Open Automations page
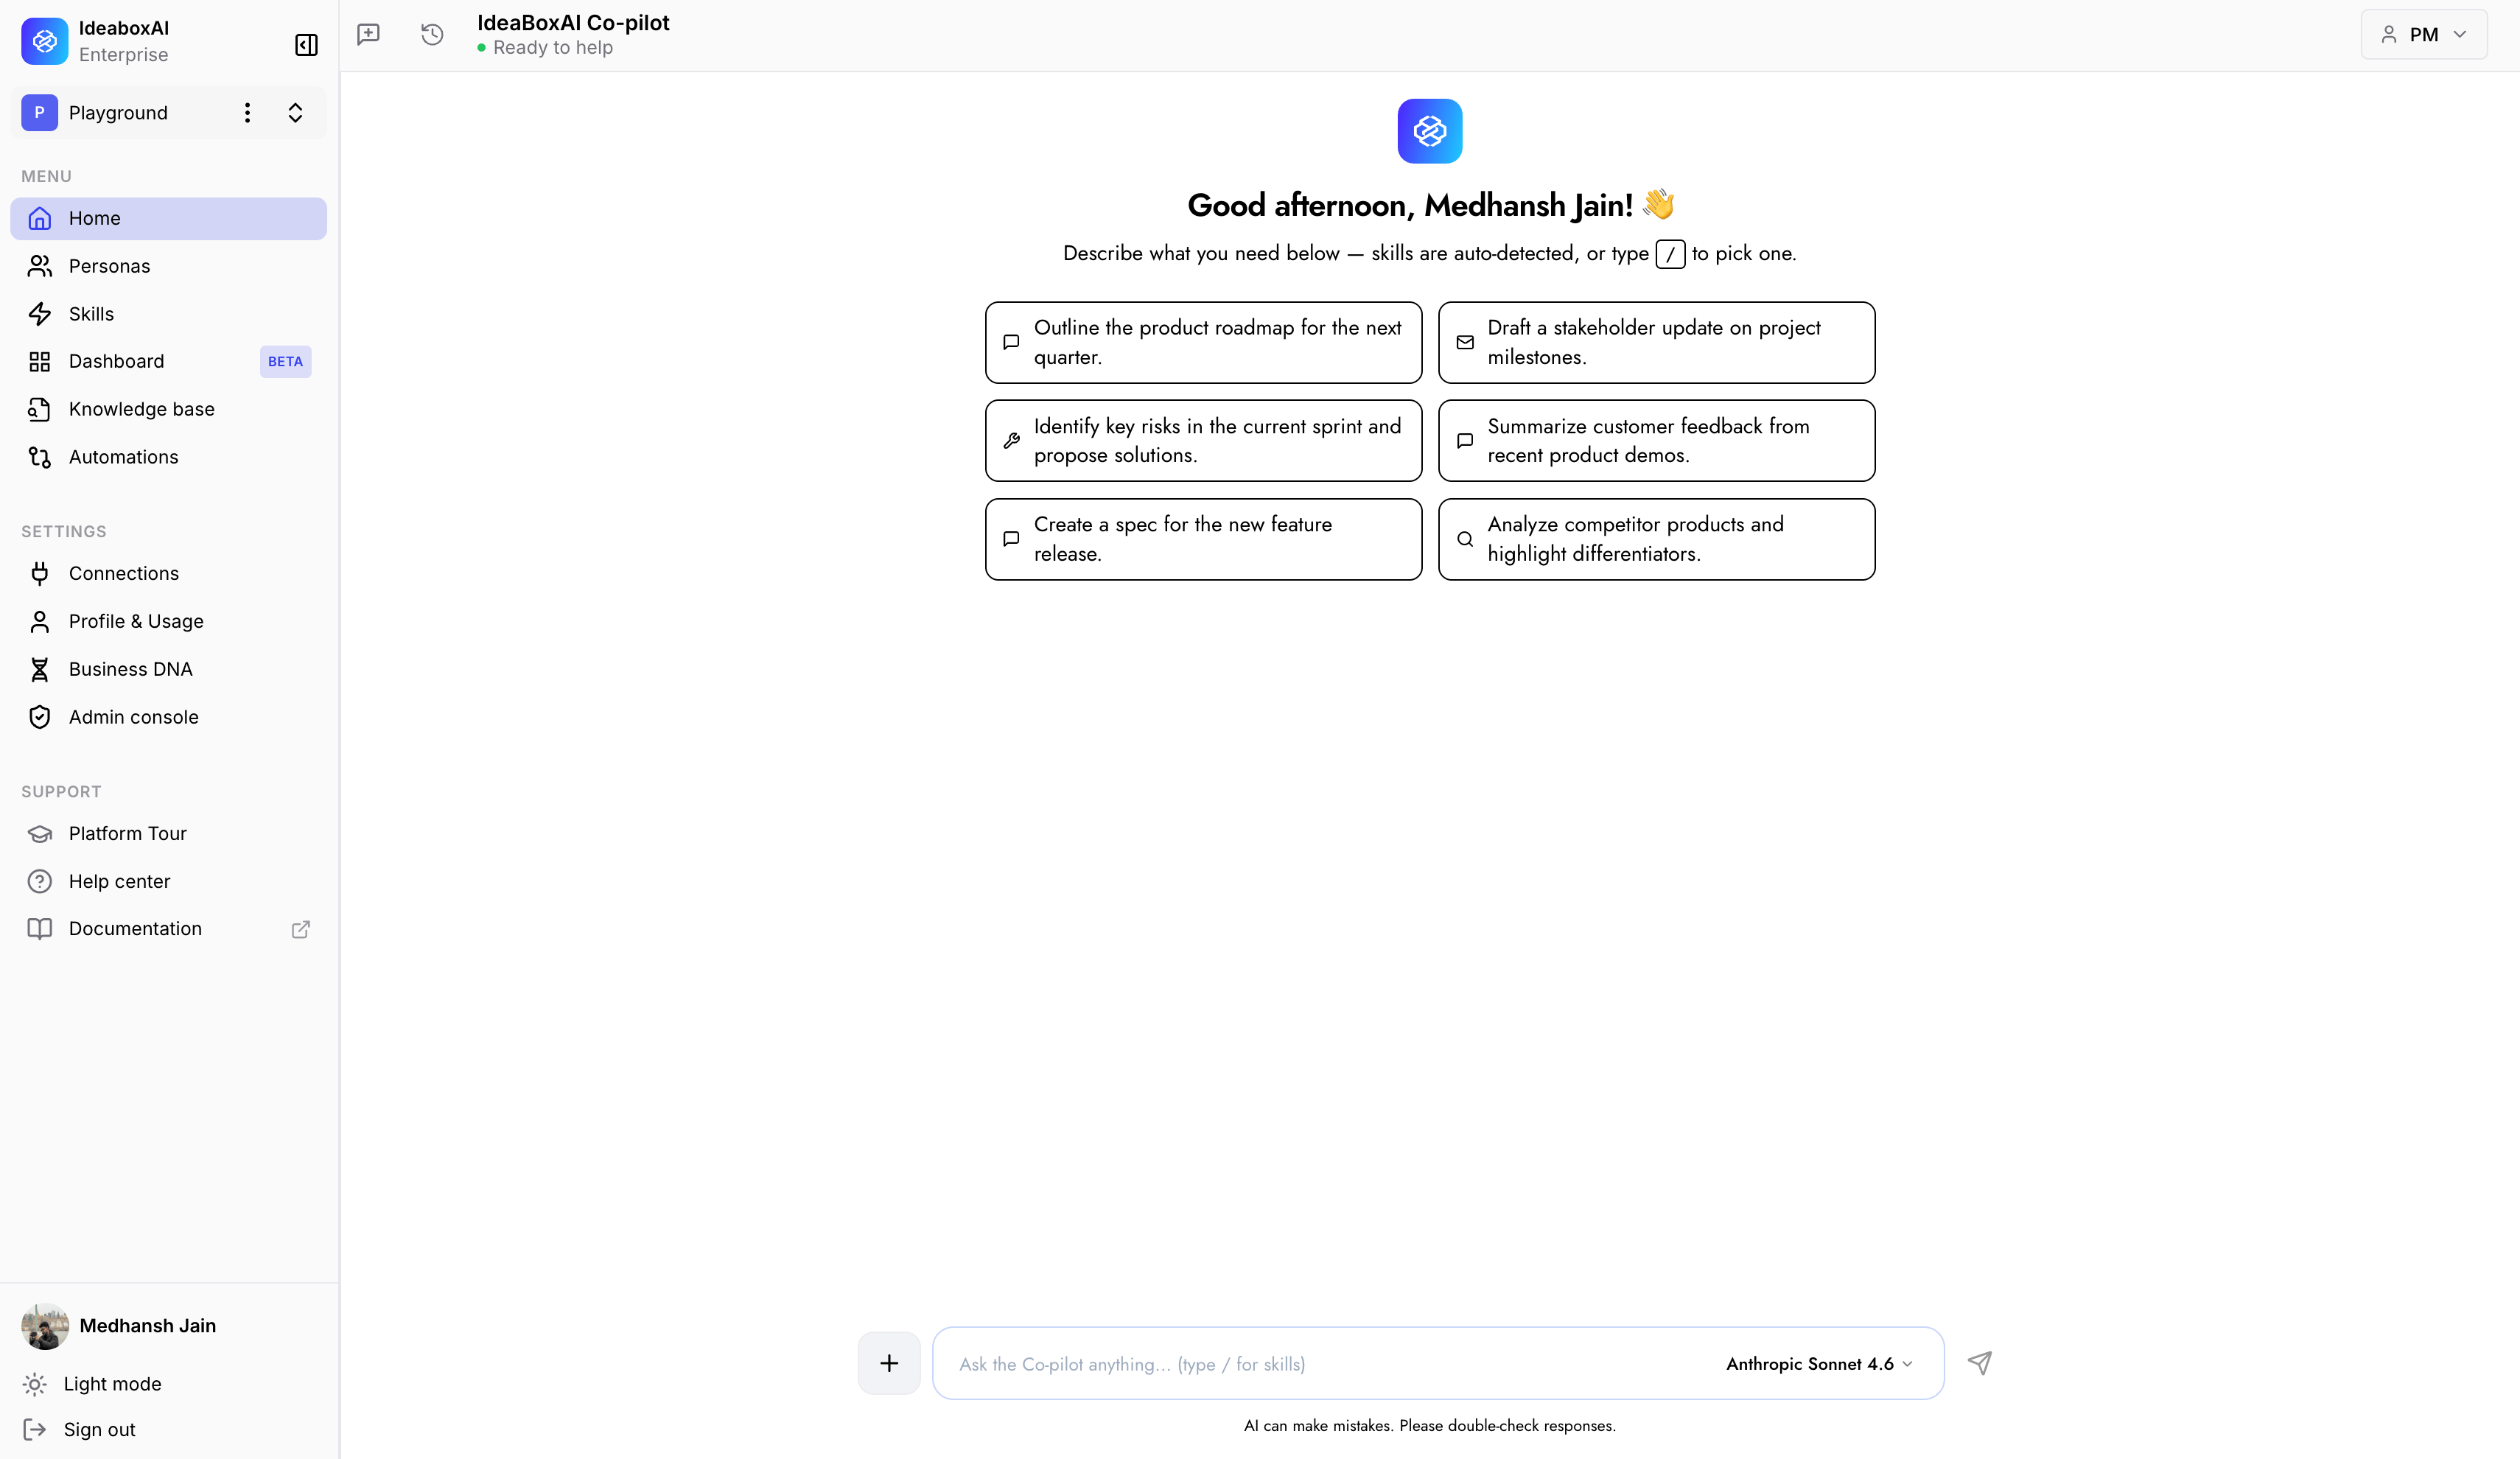Viewport: 2520px width, 1459px height. tap(169, 457)
